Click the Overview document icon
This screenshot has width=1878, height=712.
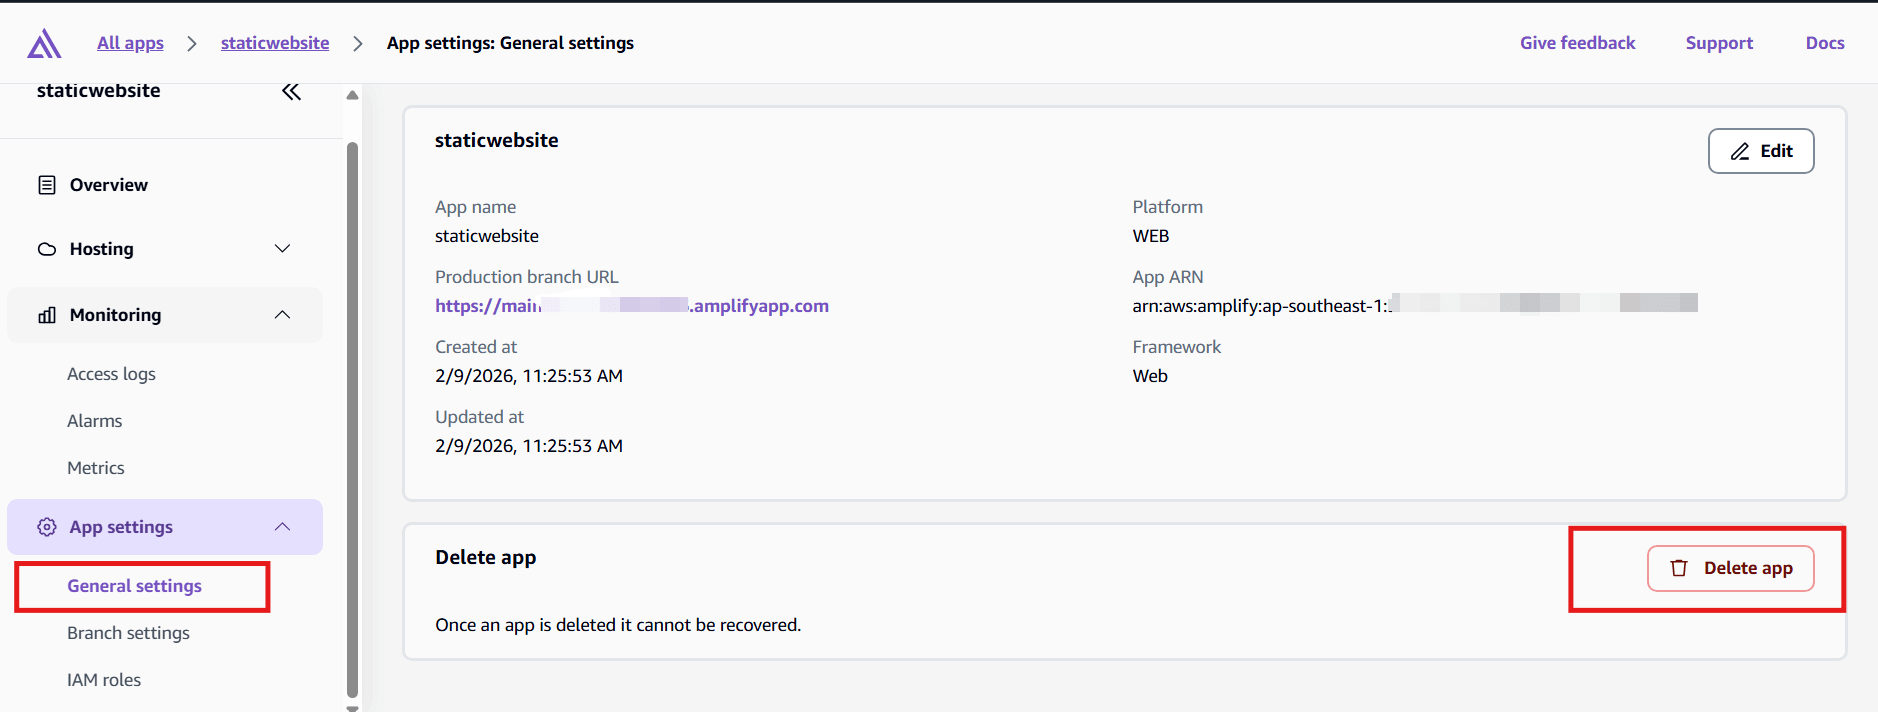tap(47, 185)
